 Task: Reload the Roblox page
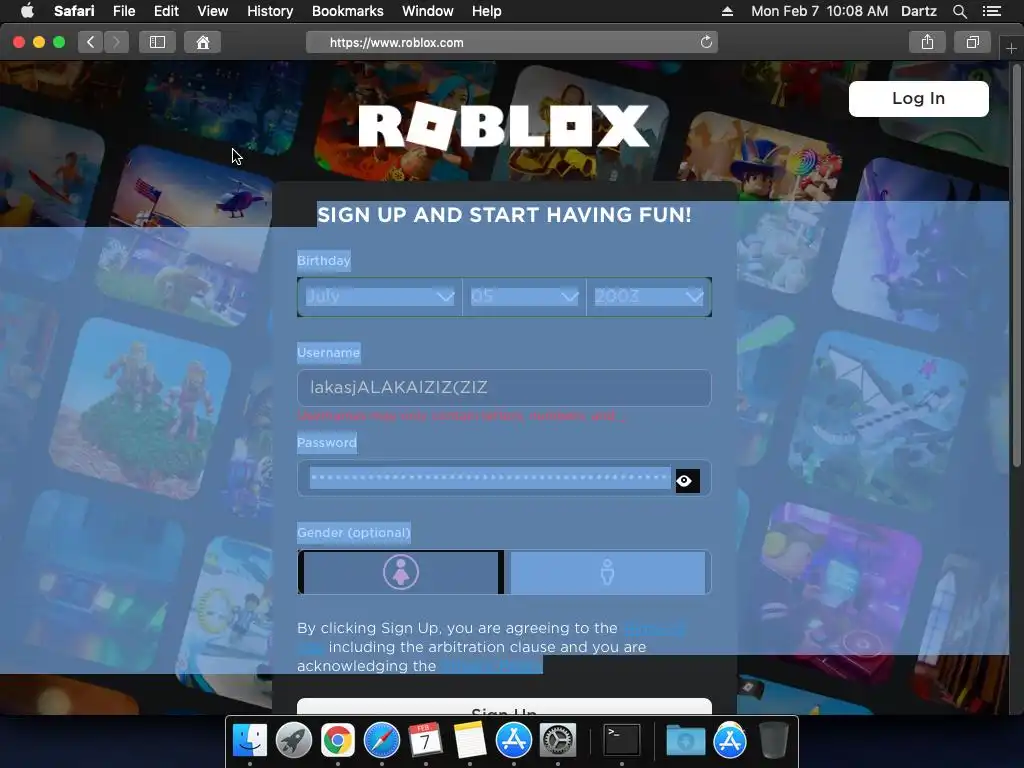pos(706,42)
